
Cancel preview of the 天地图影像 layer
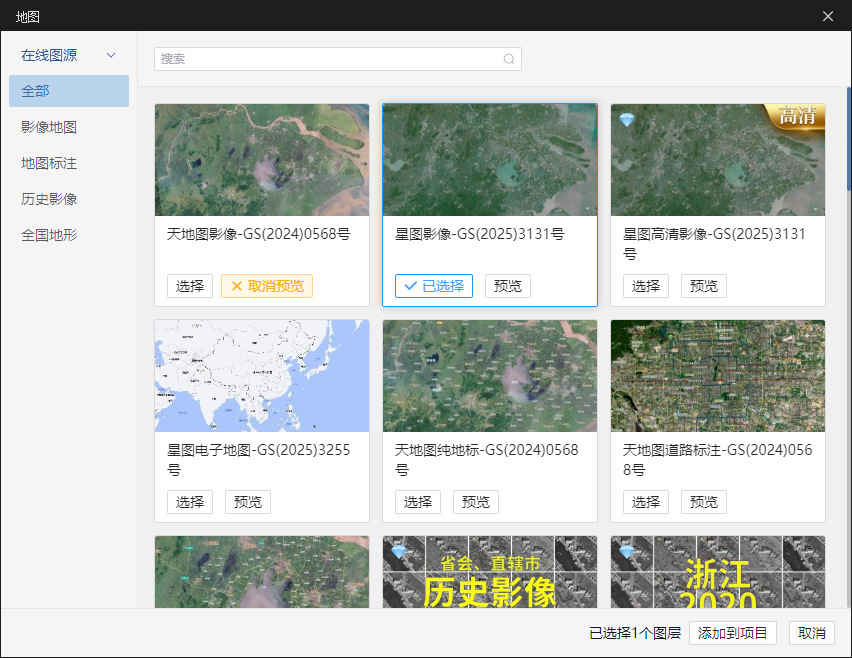coord(266,286)
